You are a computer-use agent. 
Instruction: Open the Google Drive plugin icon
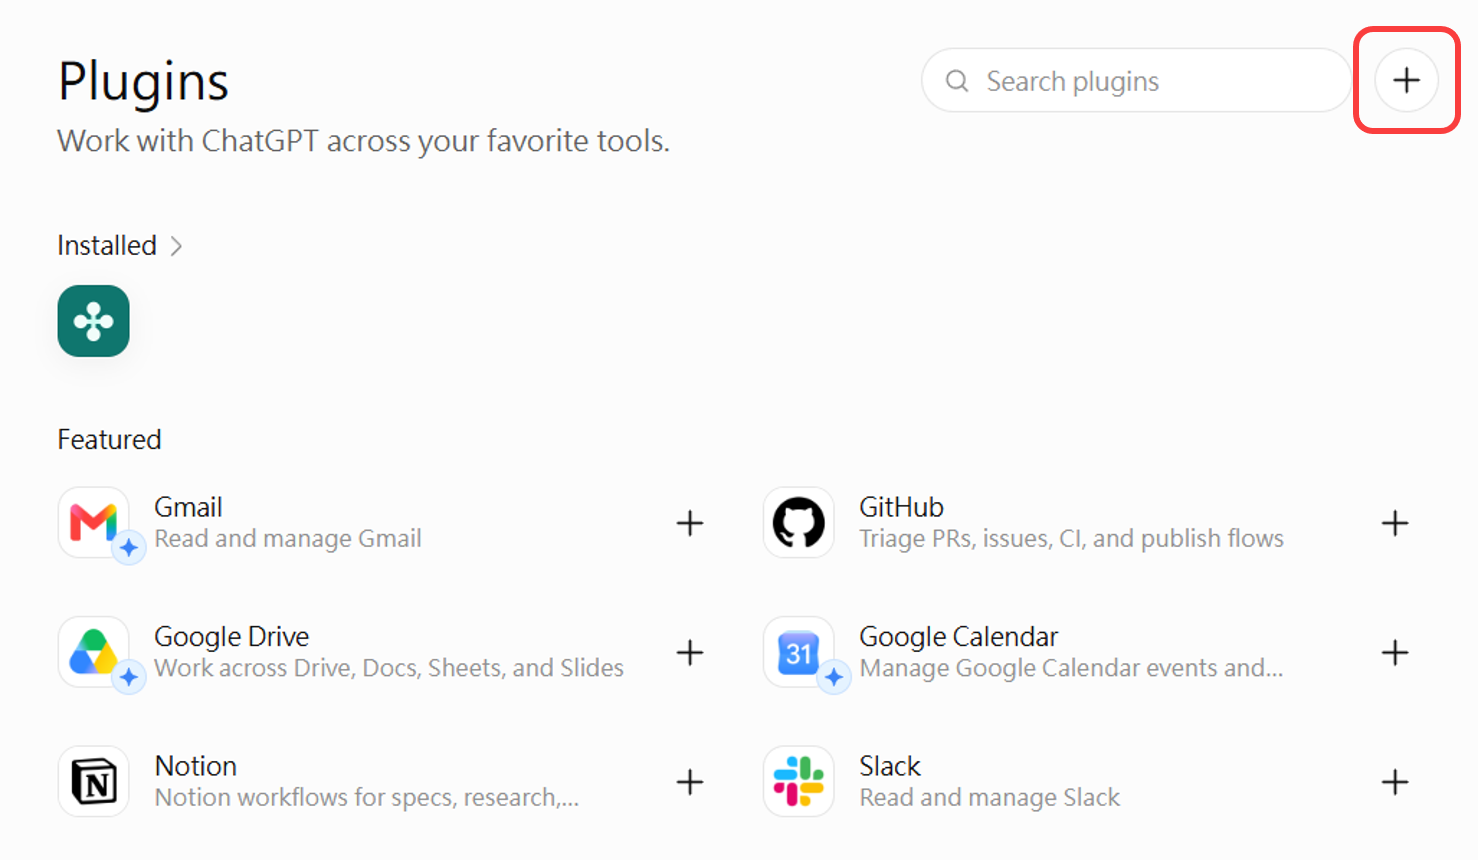(94, 652)
